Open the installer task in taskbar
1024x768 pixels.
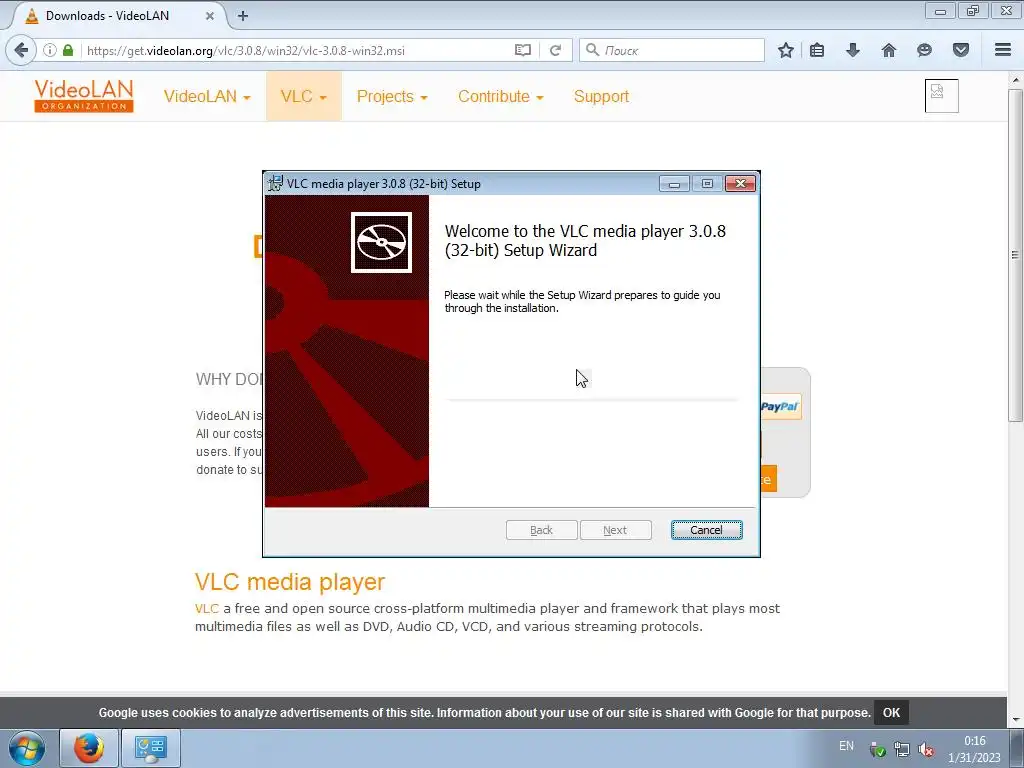tap(151, 748)
